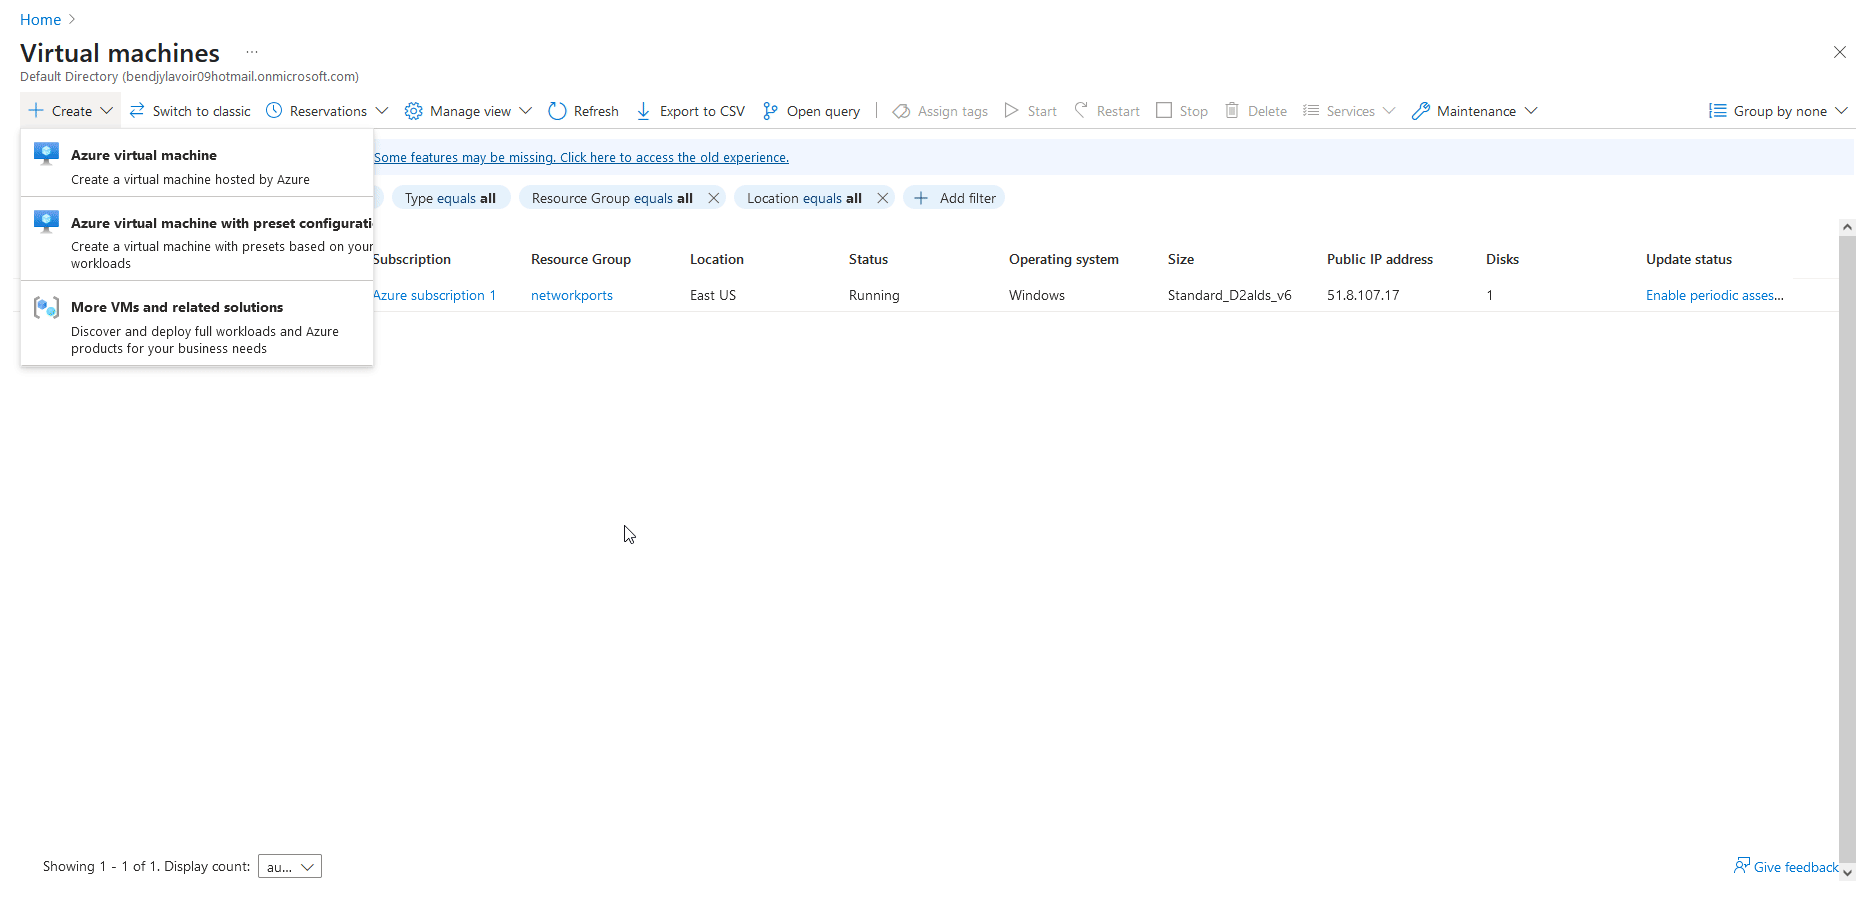Sort by the Update status column header
Viewport: 1876px width, 901px height.
pyautogui.click(x=1689, y=259)
